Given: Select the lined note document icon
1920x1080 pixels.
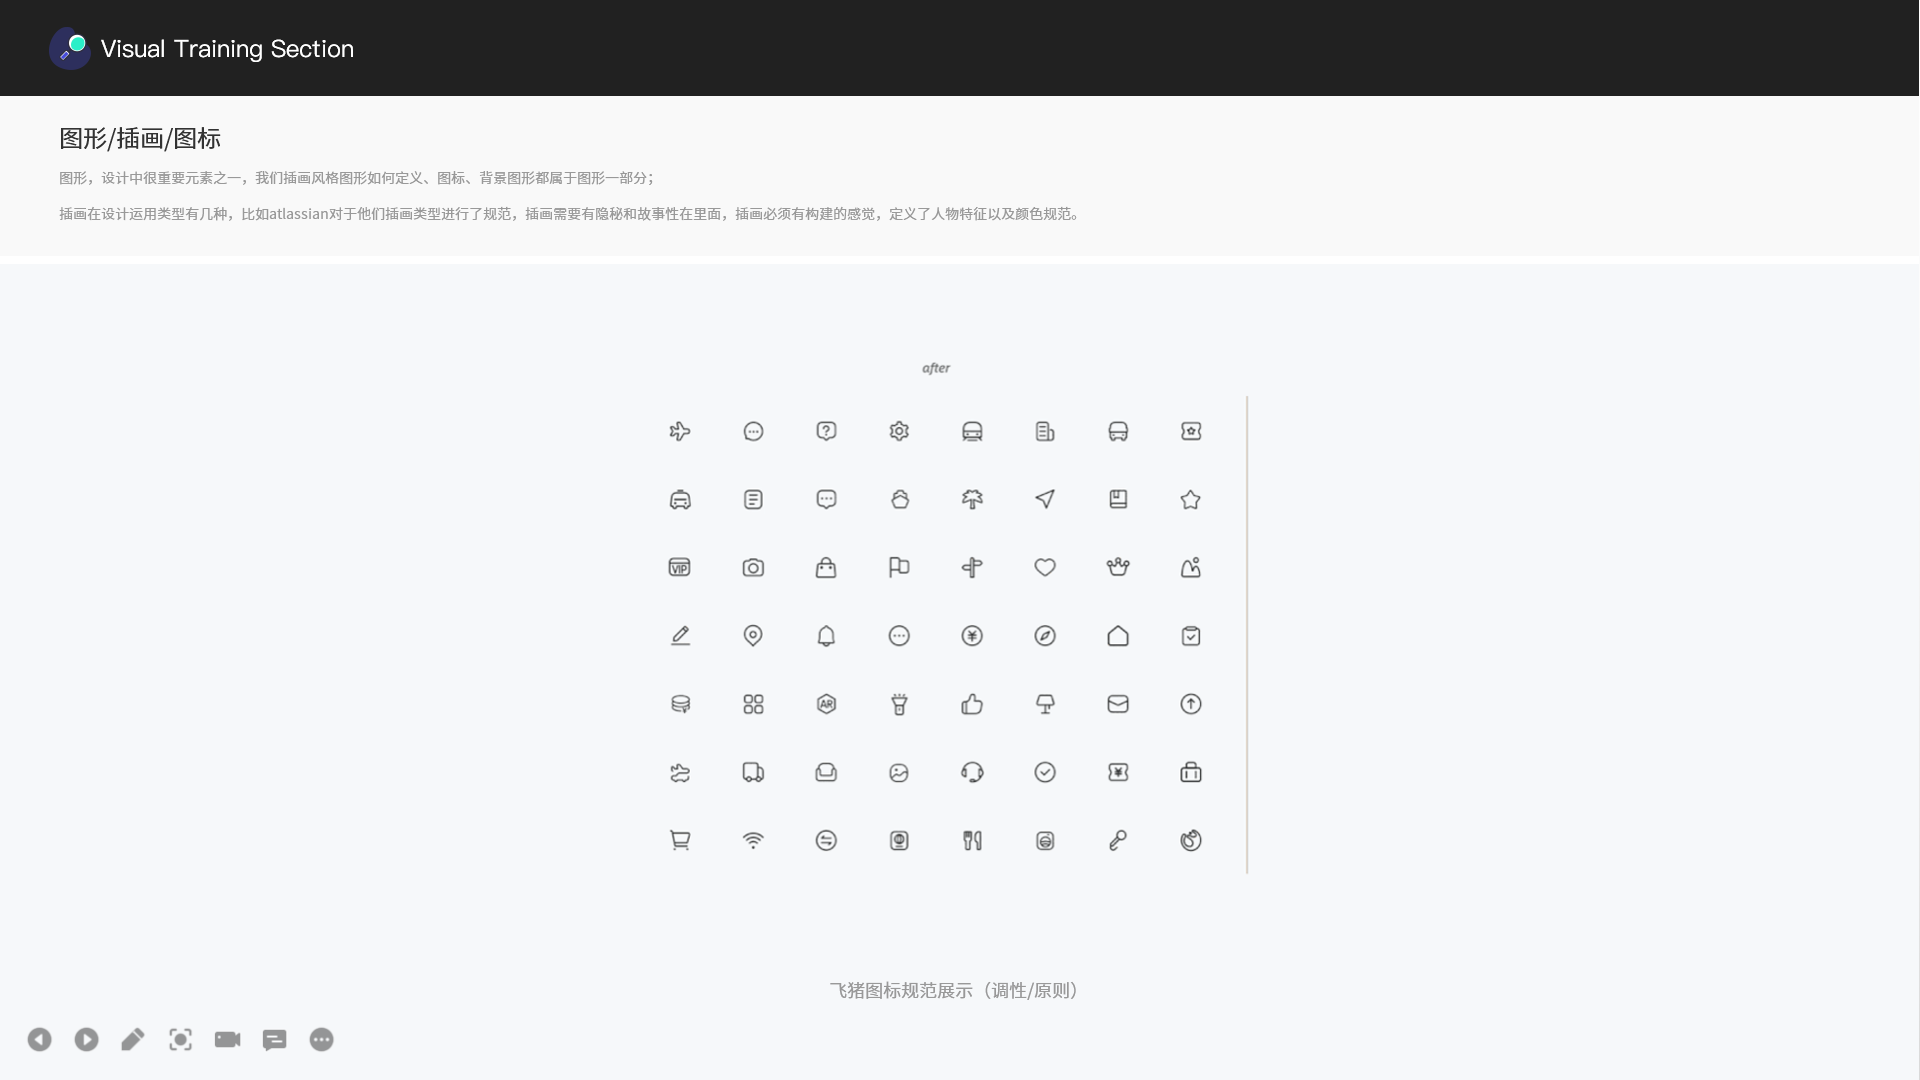Looking at the screenshot, I should point(753,499).
